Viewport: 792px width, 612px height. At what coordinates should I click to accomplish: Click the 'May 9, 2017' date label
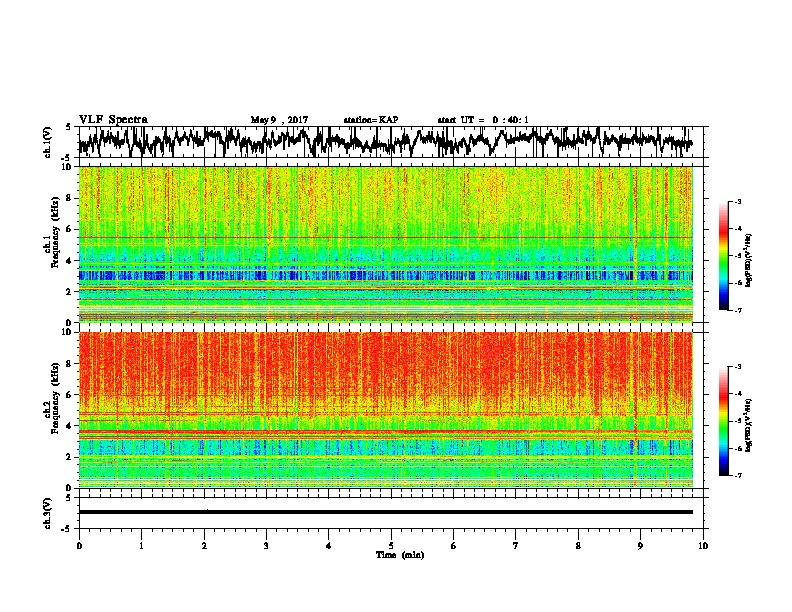click(x=279, y=120)
